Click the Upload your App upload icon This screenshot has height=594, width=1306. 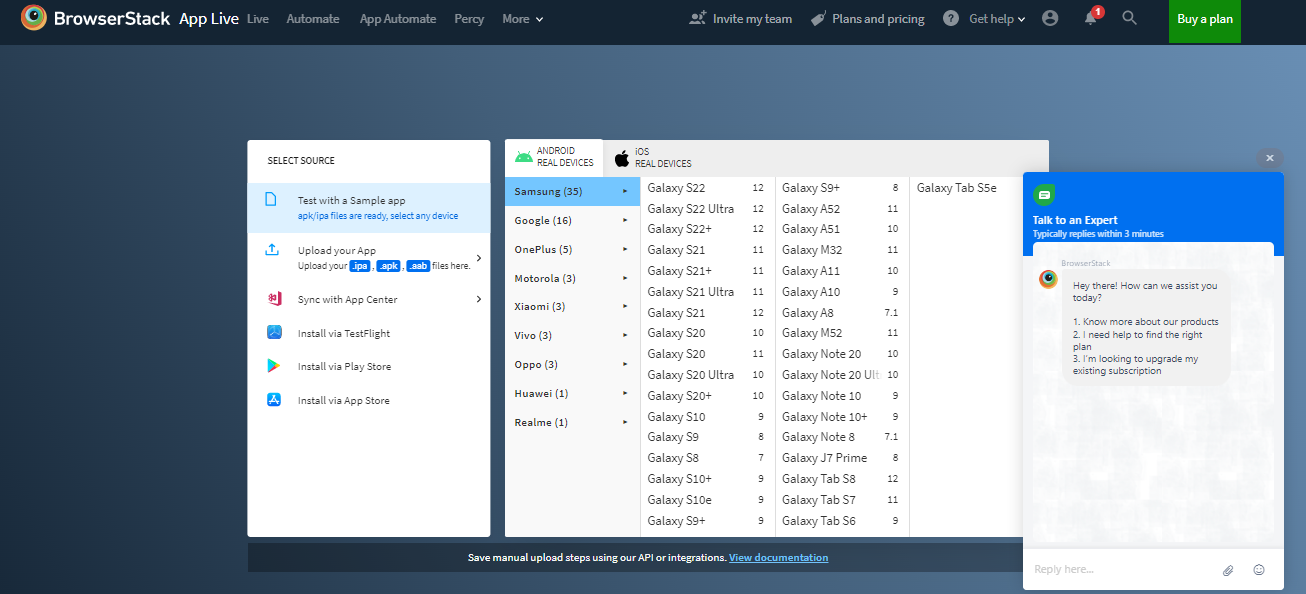click(272, 250)
